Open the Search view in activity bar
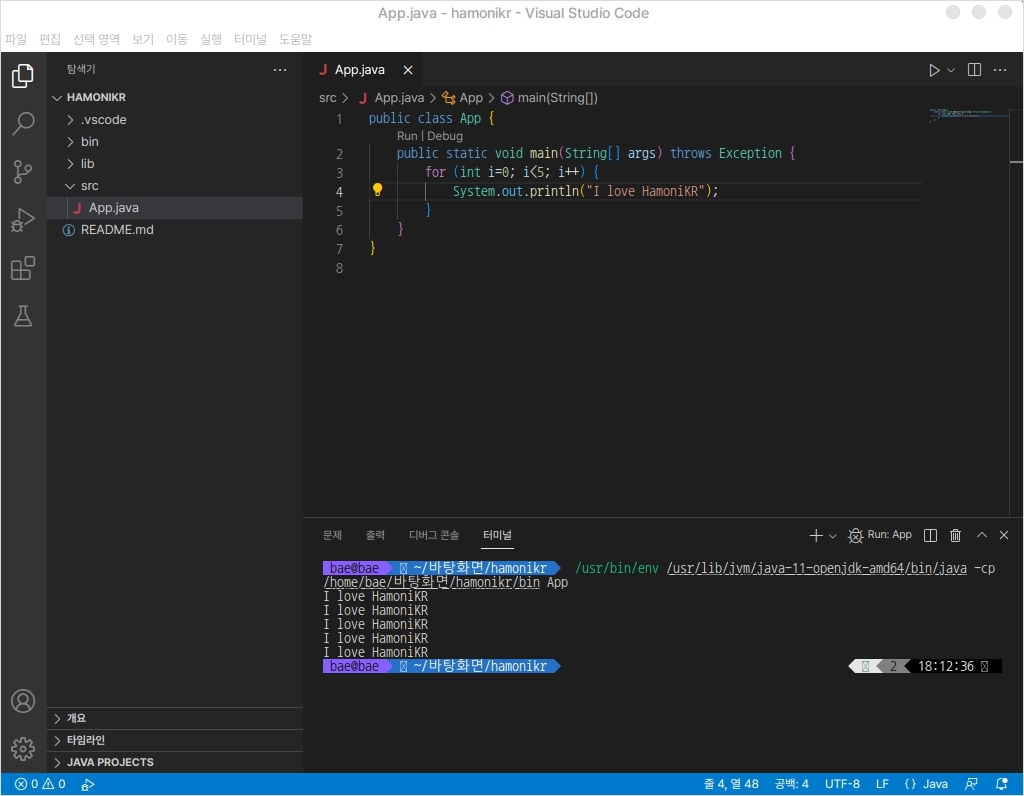Viewport: 1024px width, 796px height. [x=23, y=124]
